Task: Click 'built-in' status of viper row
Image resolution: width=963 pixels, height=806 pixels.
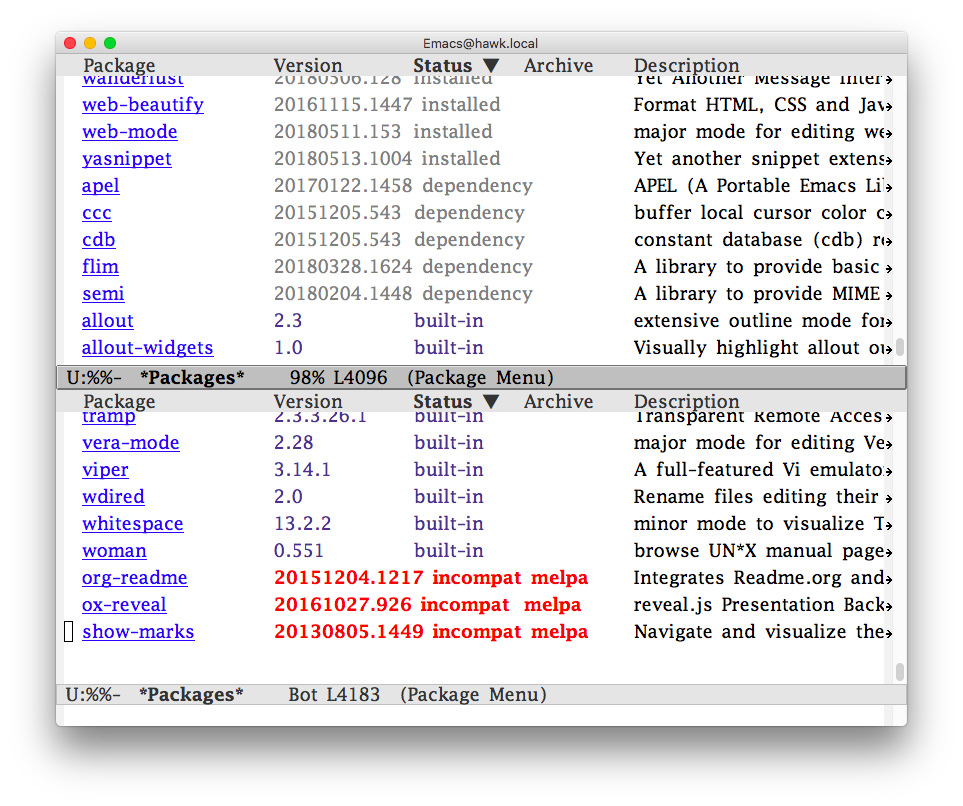Action: pos(449,469)
